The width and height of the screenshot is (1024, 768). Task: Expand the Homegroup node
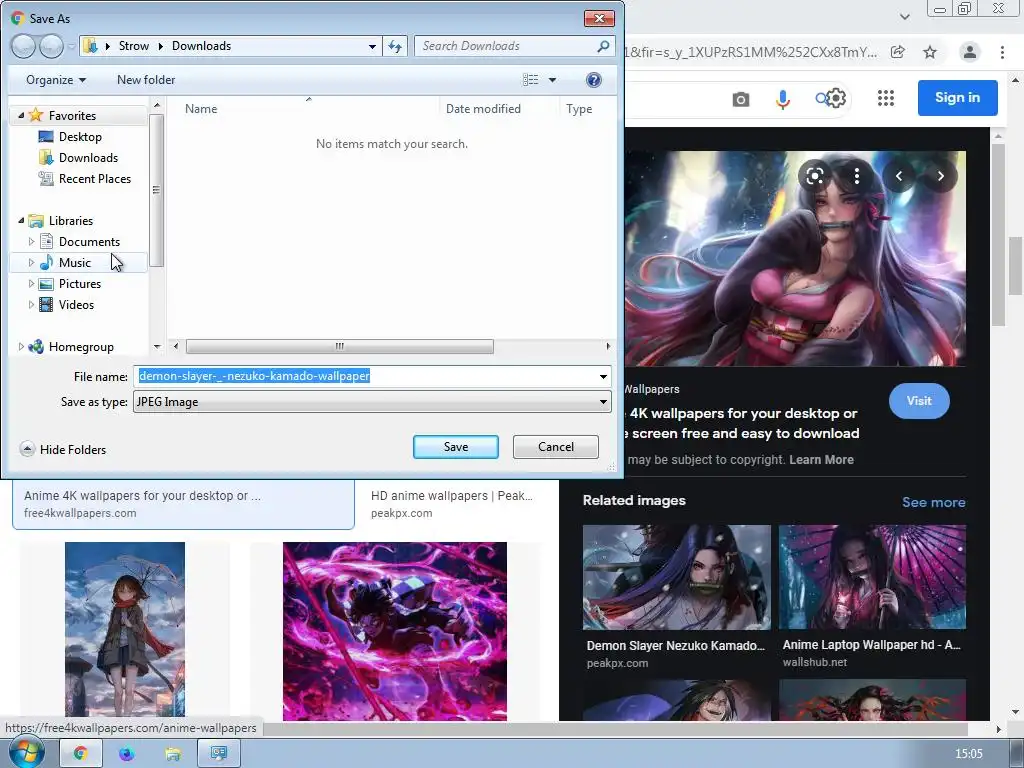coord(21,347)
